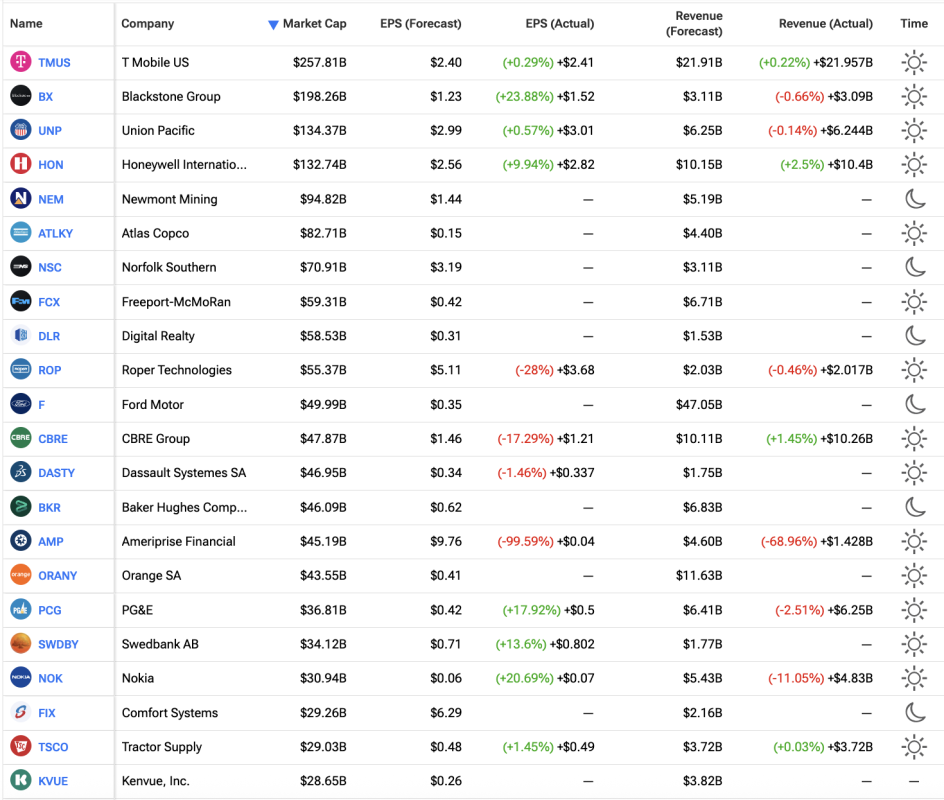Click the sun icon in Nokia row
This screenshot has width=944, height=800.
[x=914, y=678]
